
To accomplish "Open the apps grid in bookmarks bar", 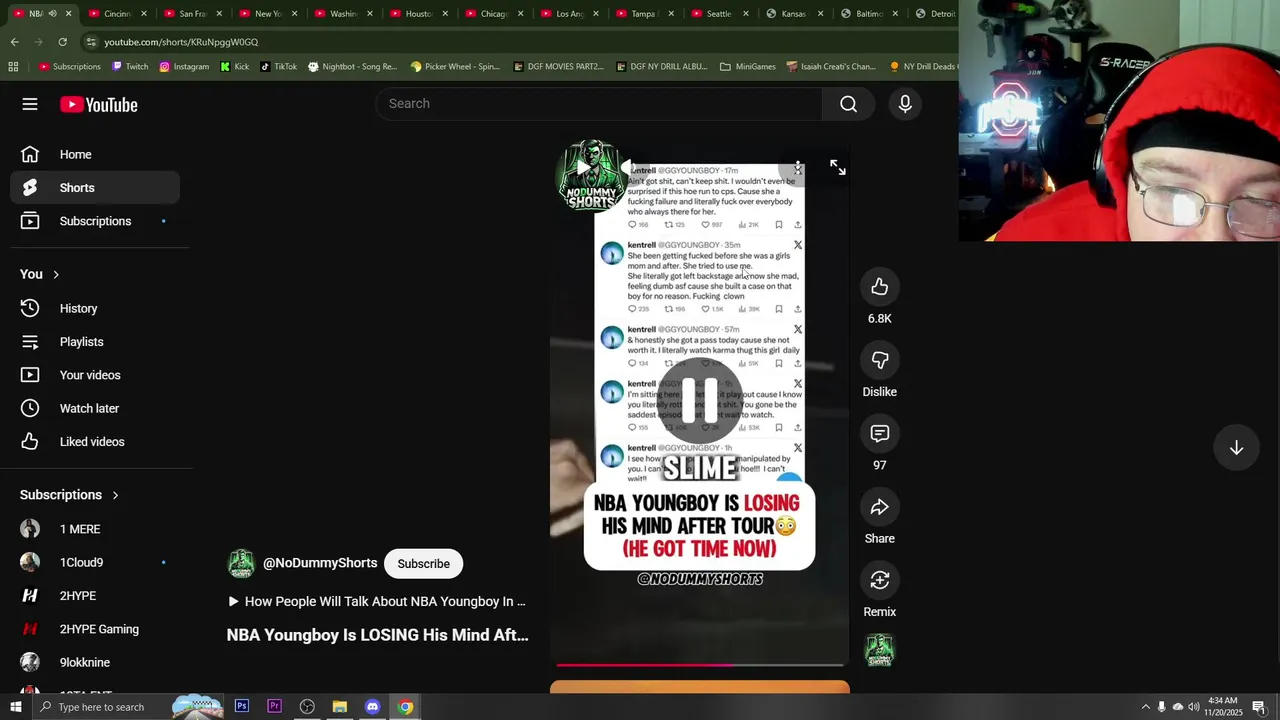I will pyautogui.click(x=13, y=66).
